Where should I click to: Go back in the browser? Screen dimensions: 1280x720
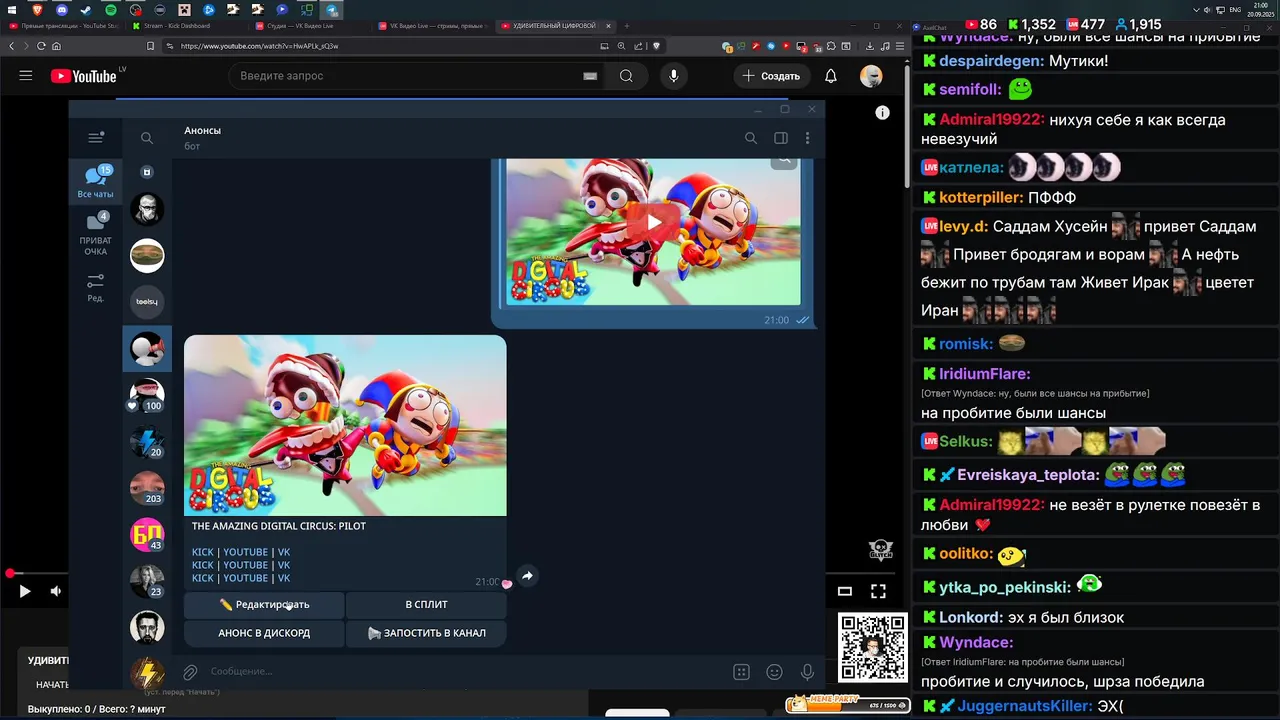(12, 46)
